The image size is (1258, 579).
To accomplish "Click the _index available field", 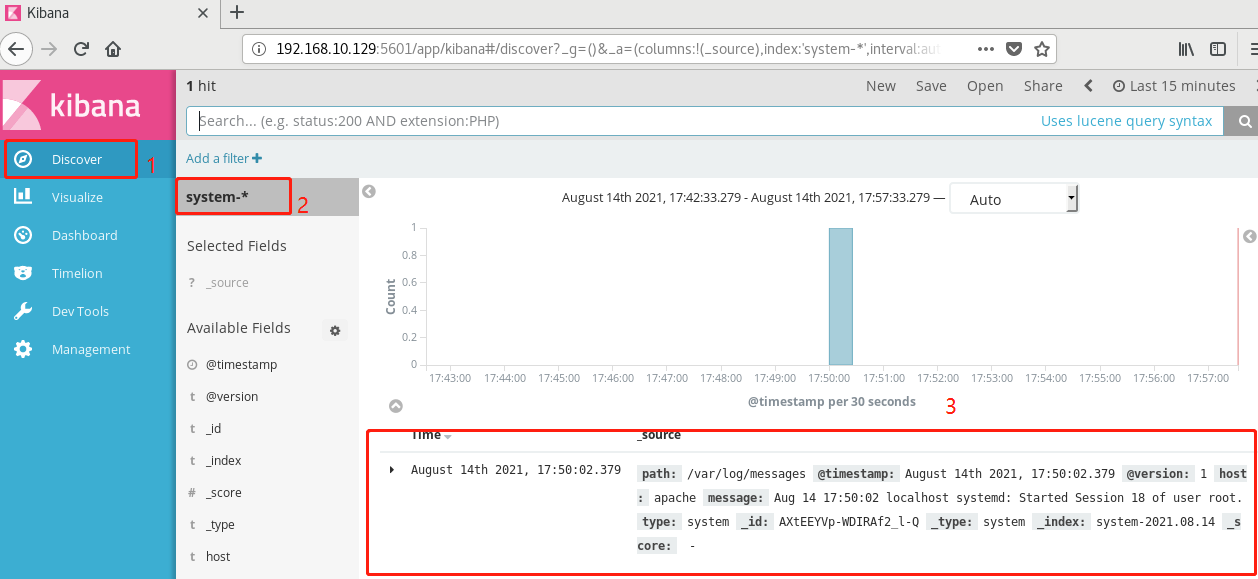I will point(223,461).
